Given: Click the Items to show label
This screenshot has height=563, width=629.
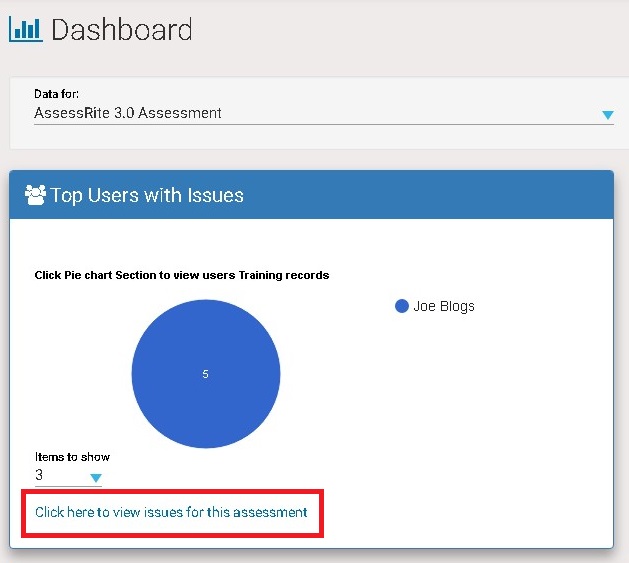Looking at the screenshot, I should coord(72,457).
